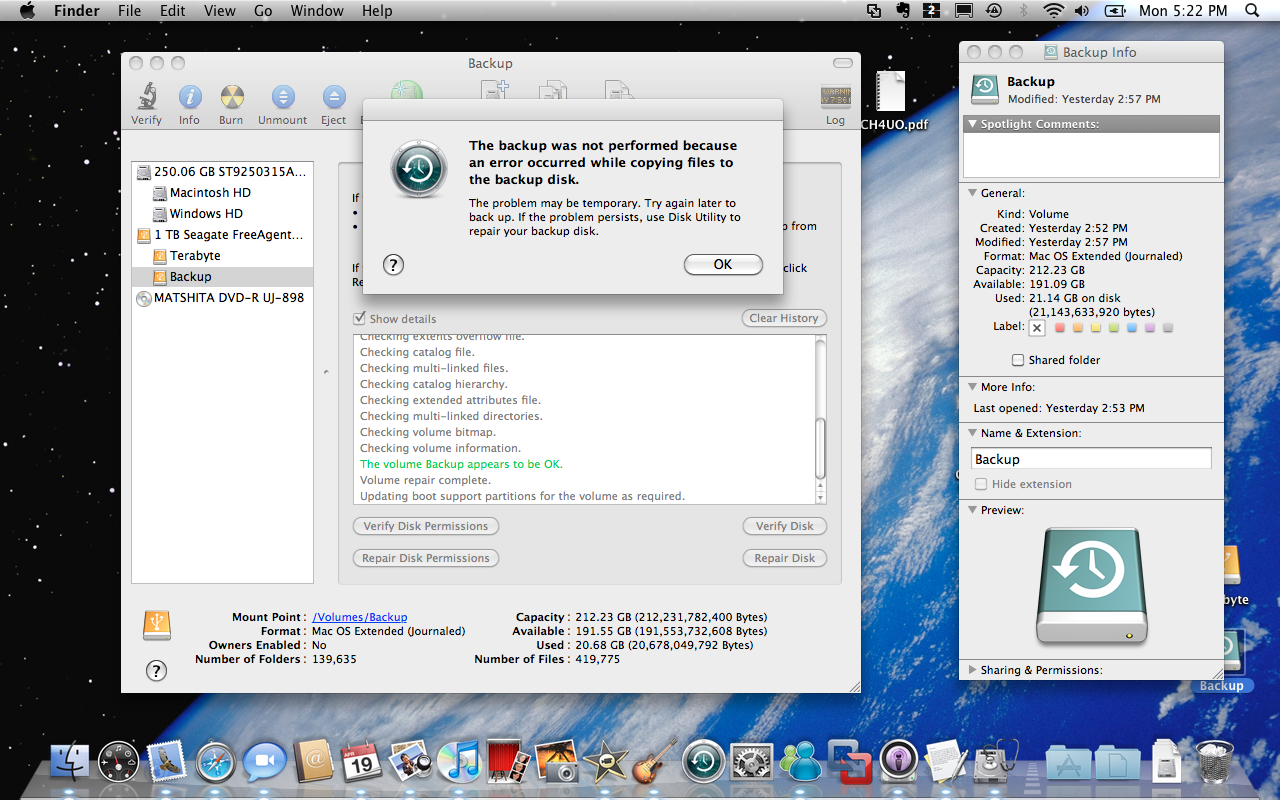Open the Window menu
Viewport: 1280px width, 800px height.
pos(316,11)
